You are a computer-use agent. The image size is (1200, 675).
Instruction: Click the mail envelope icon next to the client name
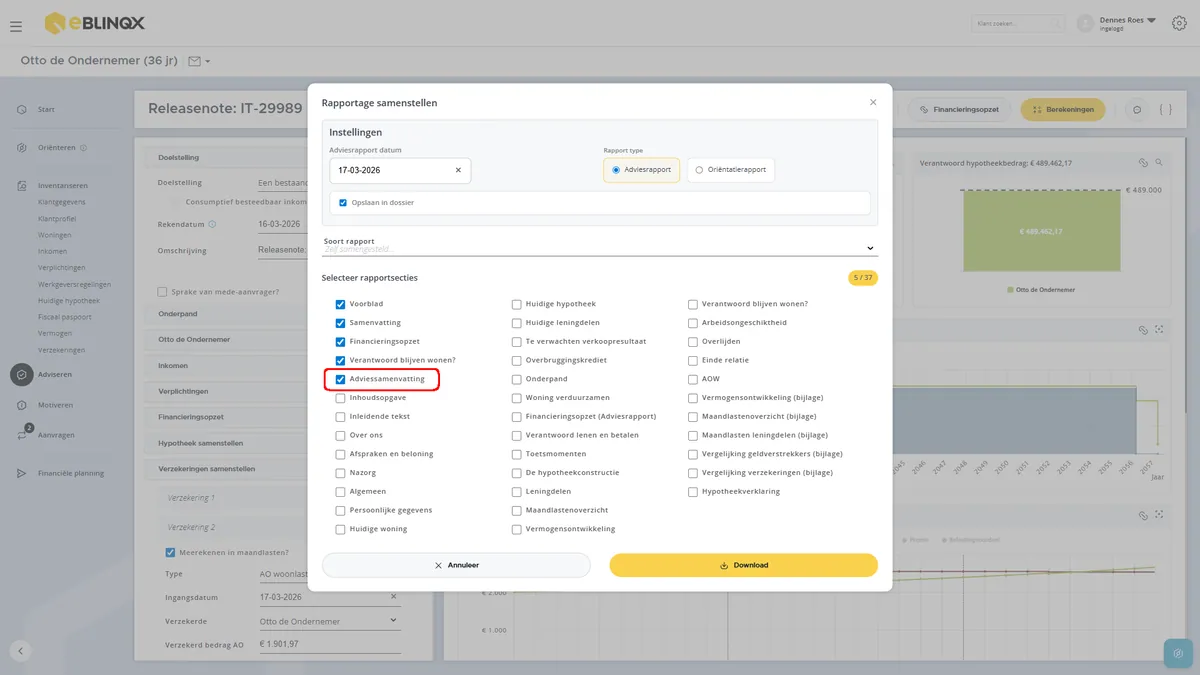point(194,61)
